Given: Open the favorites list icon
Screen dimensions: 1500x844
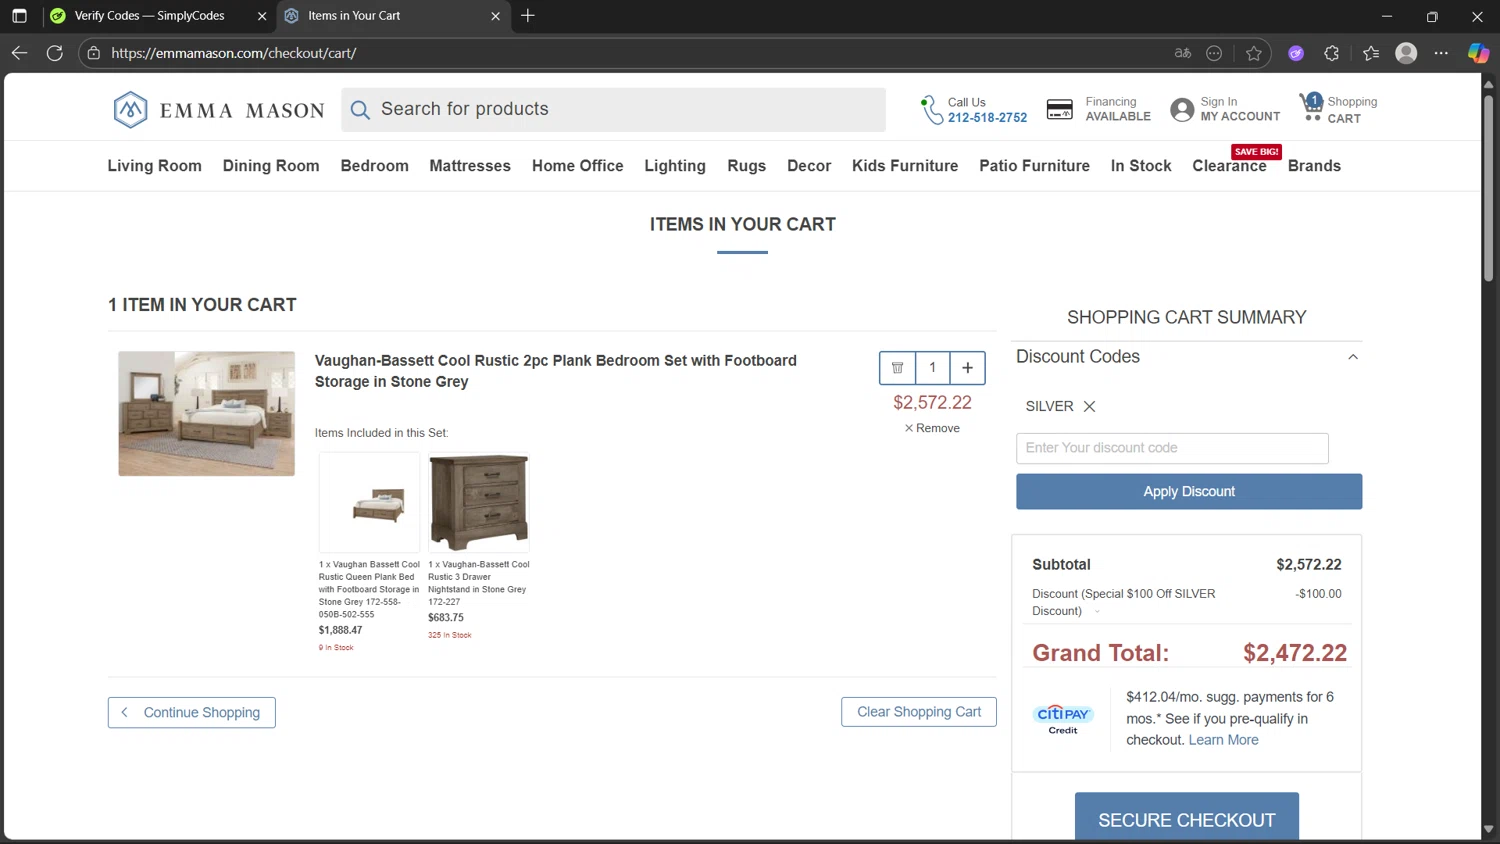Looking at the screenshot, I should 1370,53.
